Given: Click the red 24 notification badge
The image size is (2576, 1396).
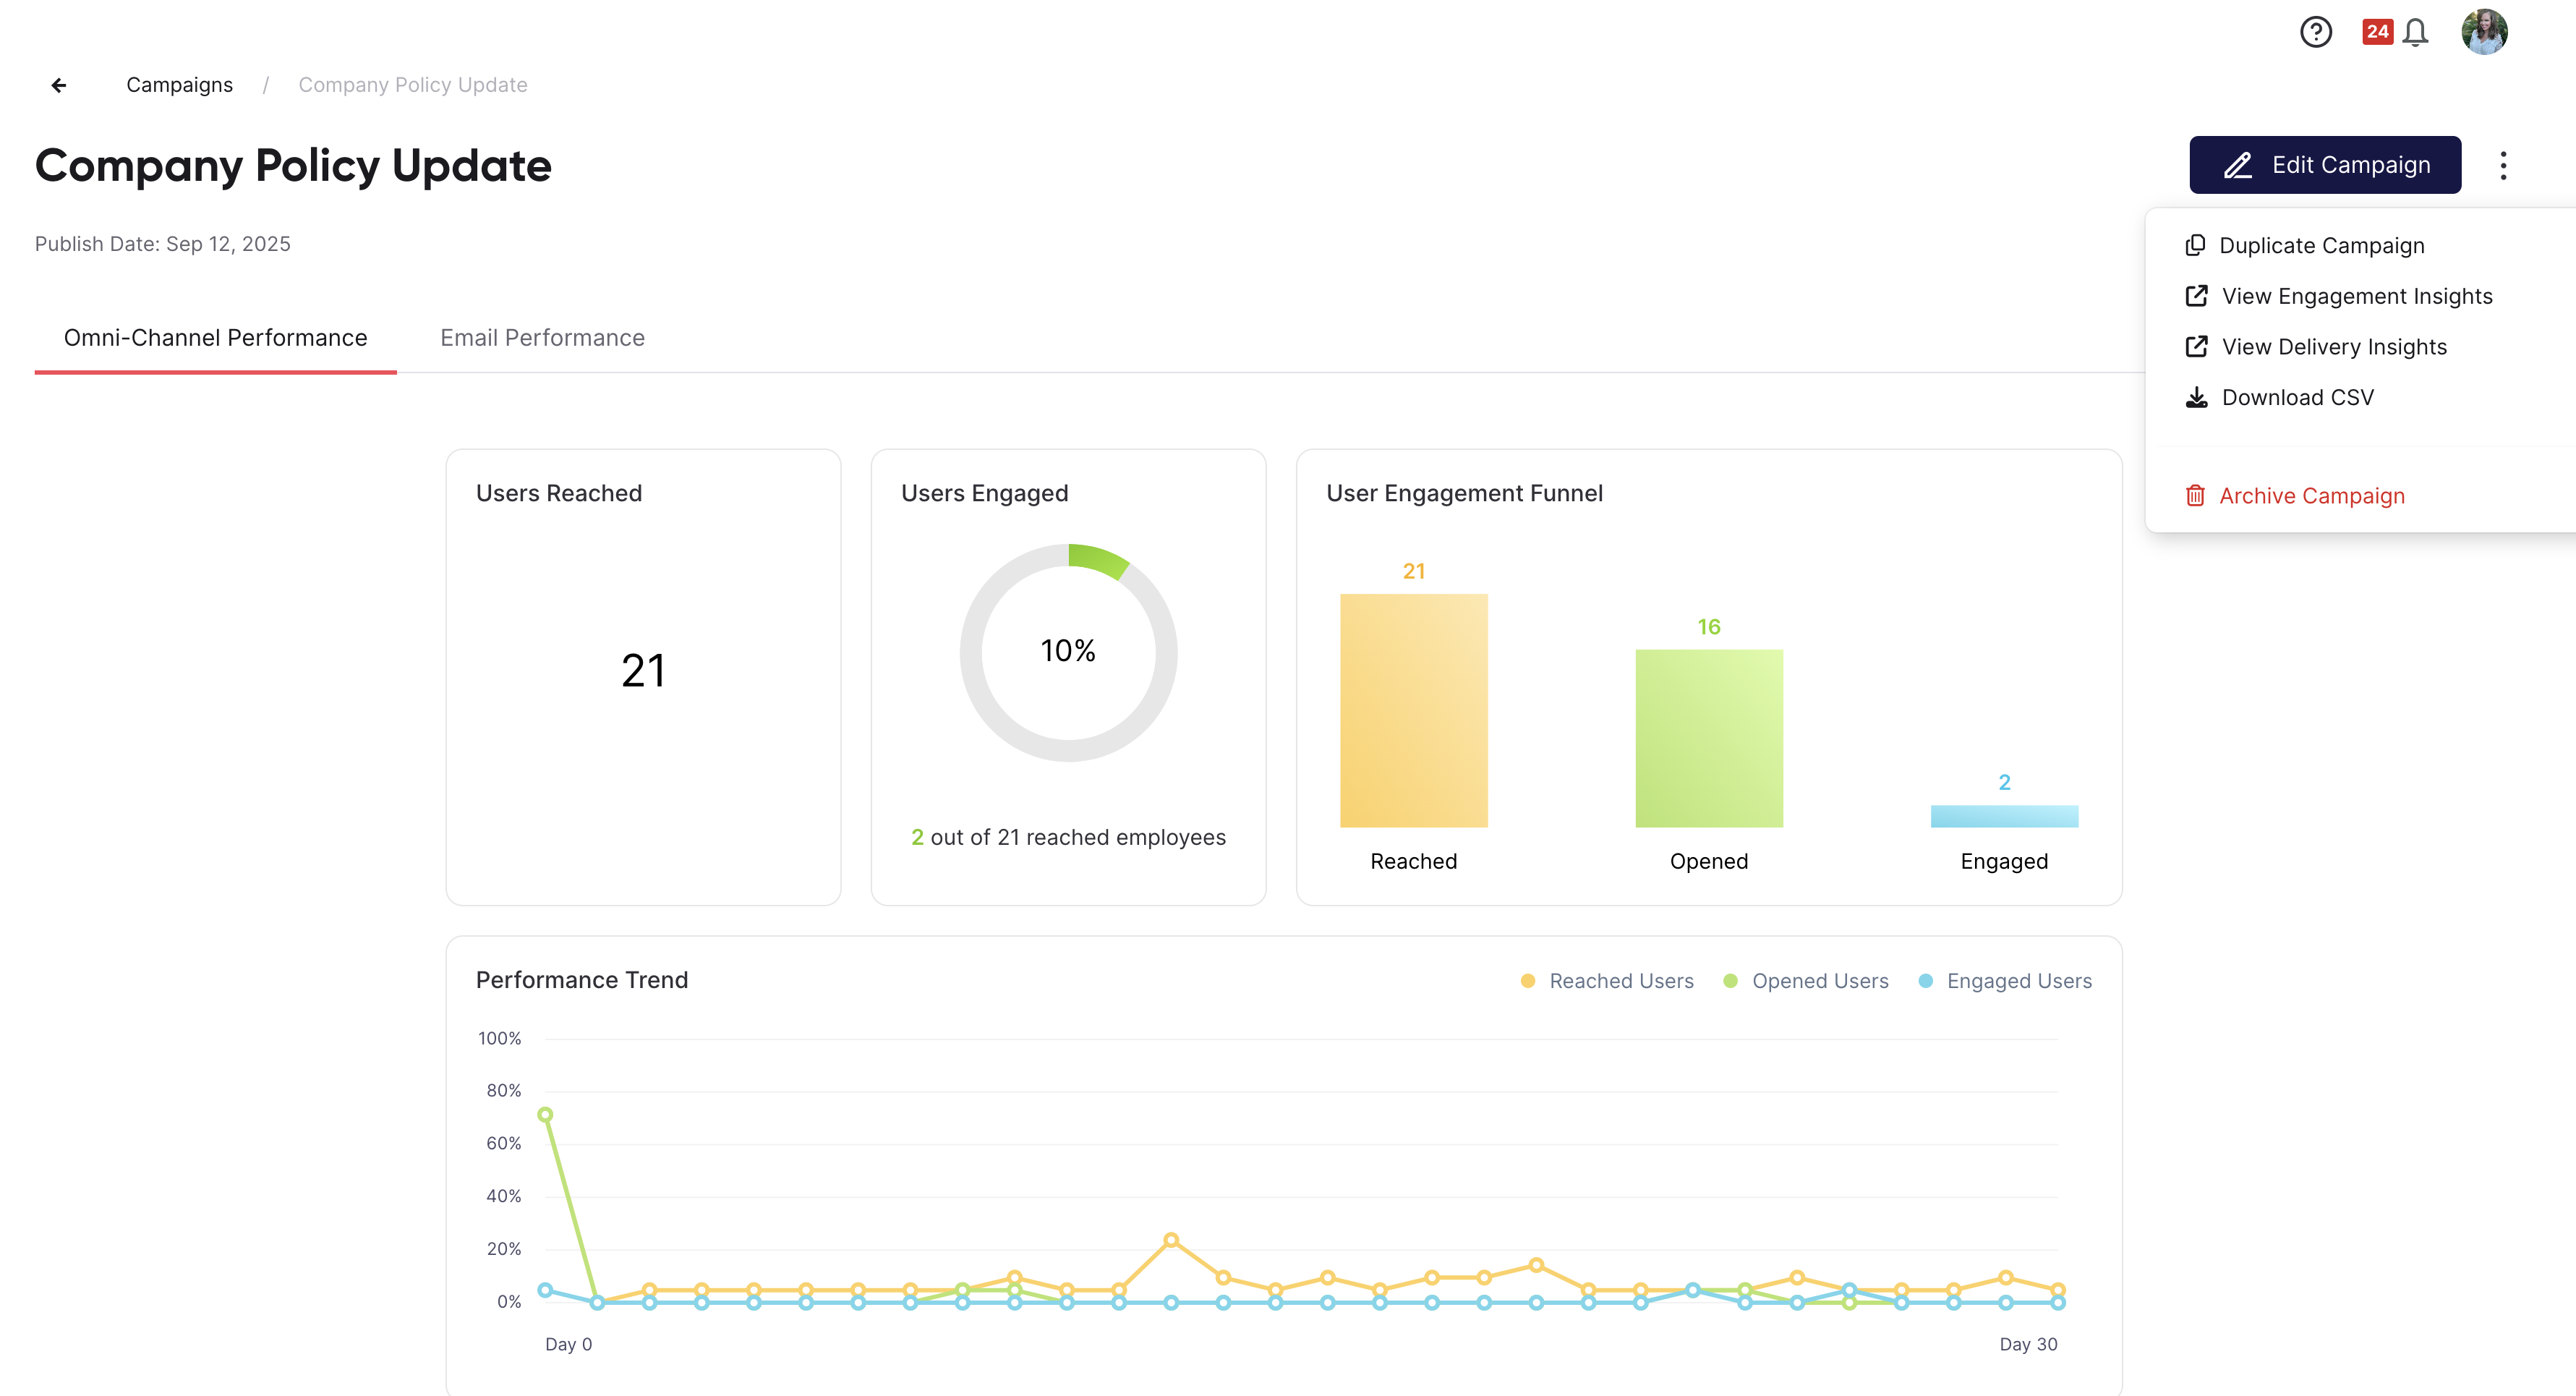Looking at the screenshot, I should coord(2377,32).
